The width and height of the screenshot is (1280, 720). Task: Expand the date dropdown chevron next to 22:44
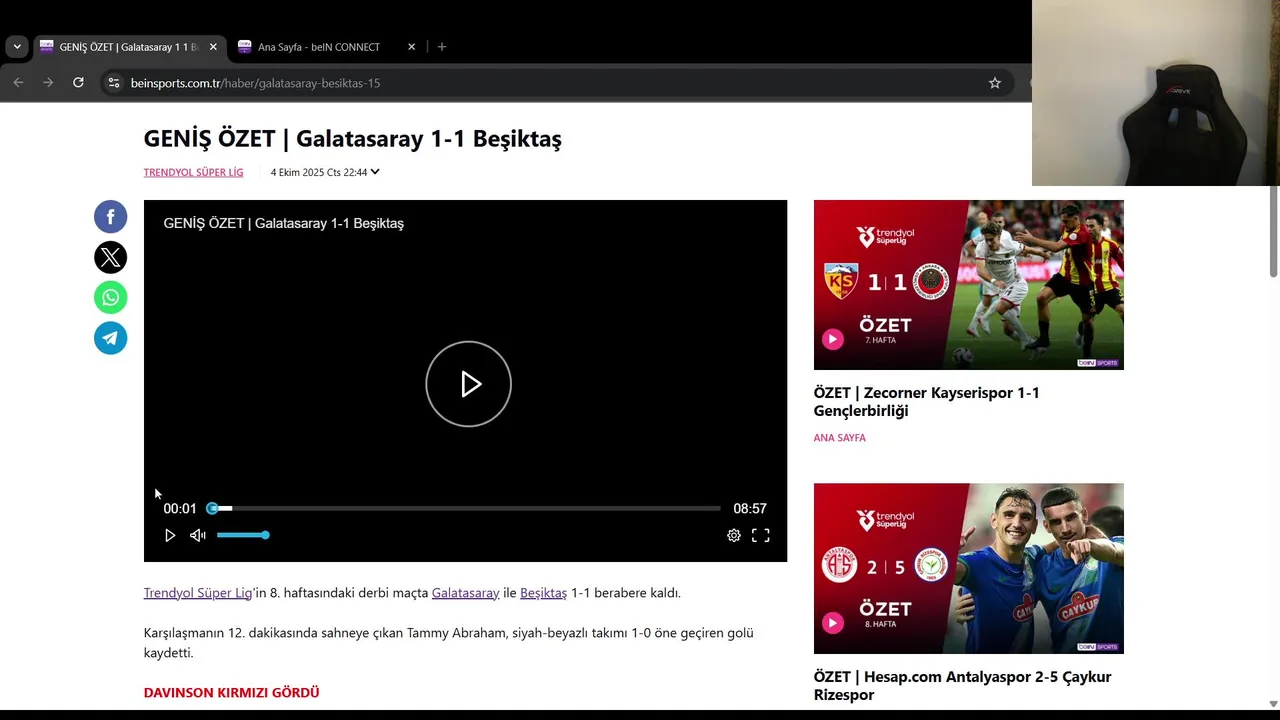coord(375,172)
